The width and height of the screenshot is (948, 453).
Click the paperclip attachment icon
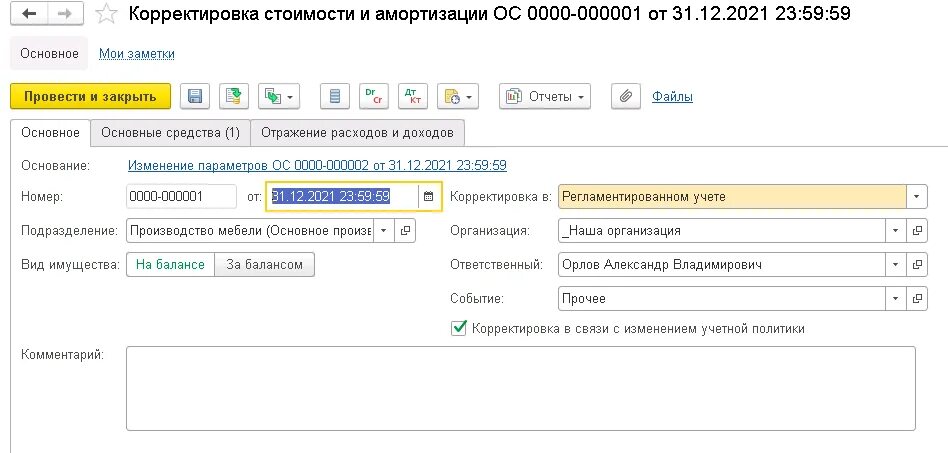click(626, 96)
